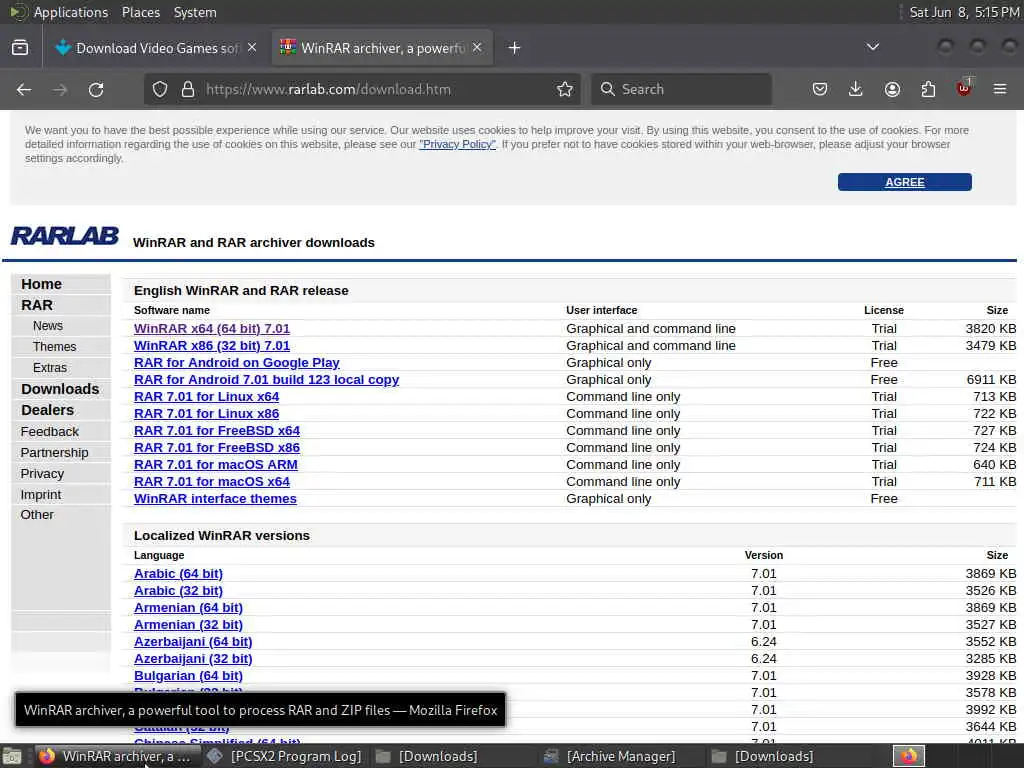Click the padlock site security icon
The width and height of the screenshot is (1024, 768).
click(188, 89)
